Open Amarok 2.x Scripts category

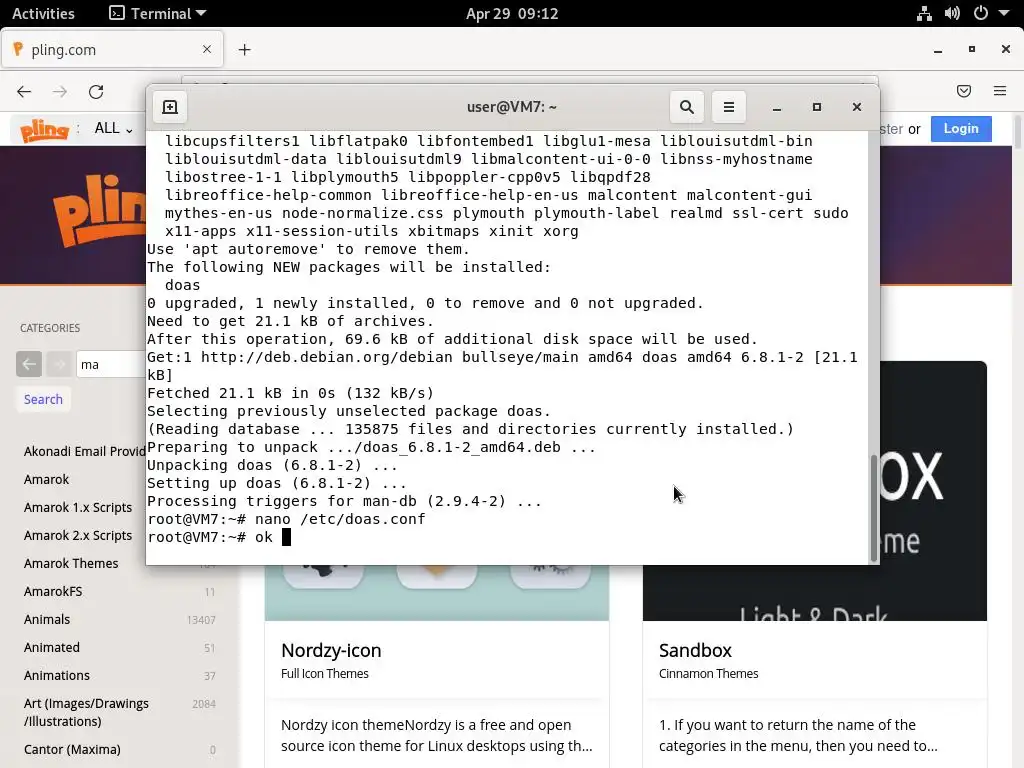tap(78, 536)
